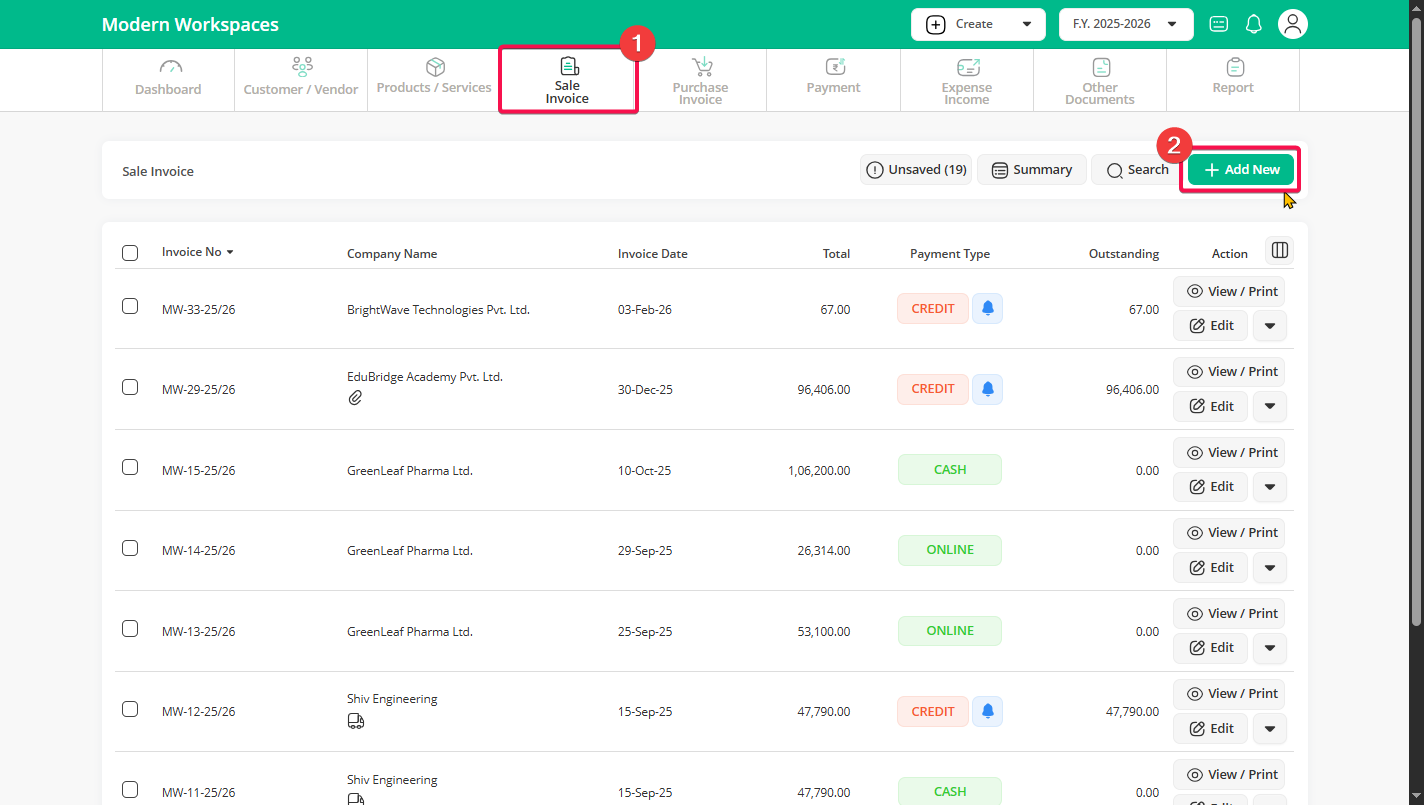Tick checkbox for invoice MW-13-25/26
1424x805 pixels.
(130, 629)
